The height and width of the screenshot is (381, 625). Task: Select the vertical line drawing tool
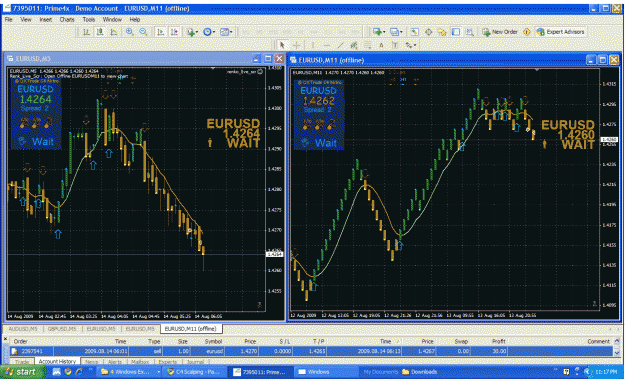click(312, 45)
